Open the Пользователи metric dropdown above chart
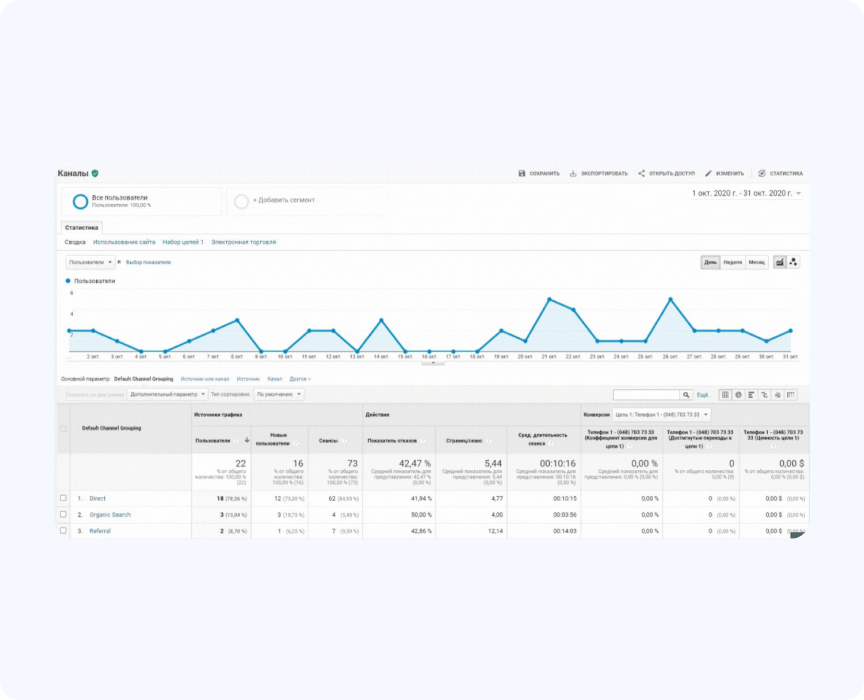This screenshot has width=864, height=700. click(x=90, y=262)
